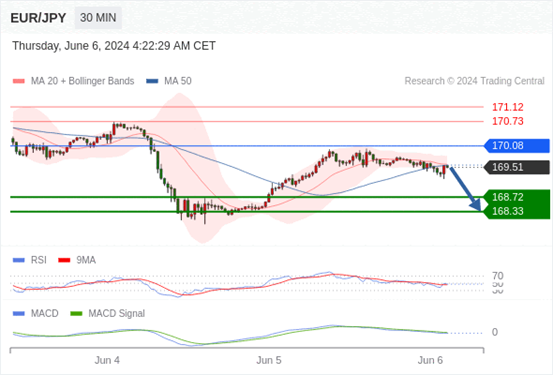Click the RSI legend swatch
Screen dimensions: 553x375
pyautogui.click(x=19, y=260)
